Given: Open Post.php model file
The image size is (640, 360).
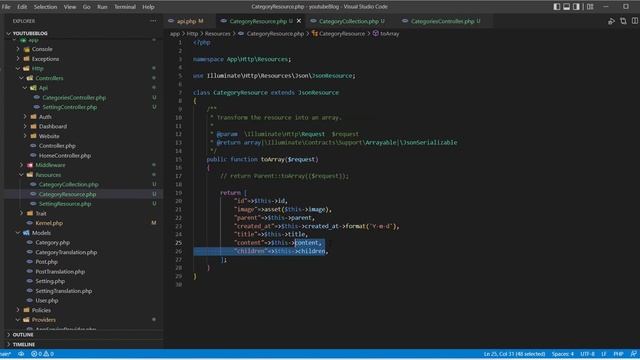Looking at the screenshot, I should pyautogui.click(x=47, y=262).
